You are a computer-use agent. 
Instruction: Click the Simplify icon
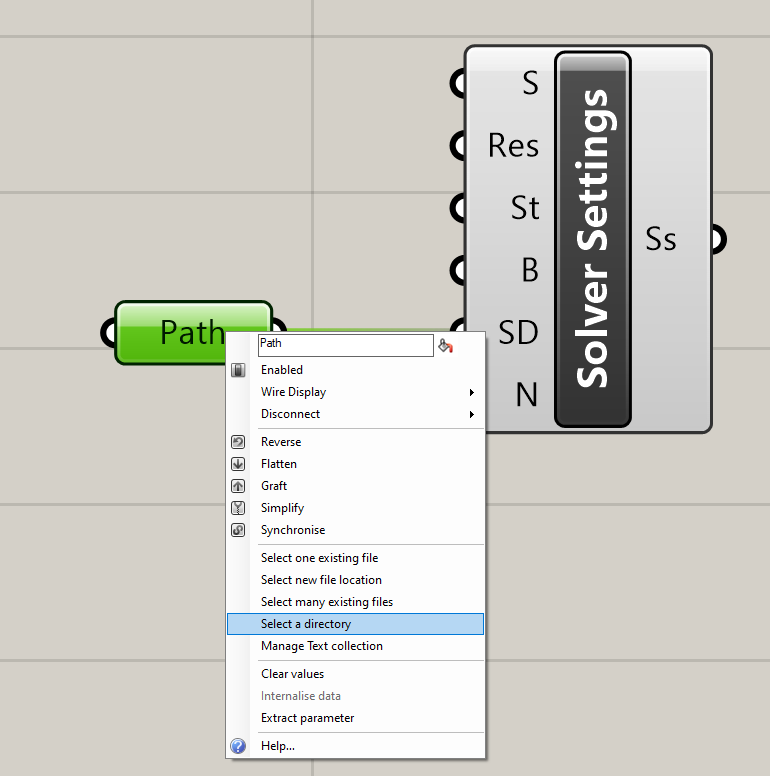coord(238,508)
